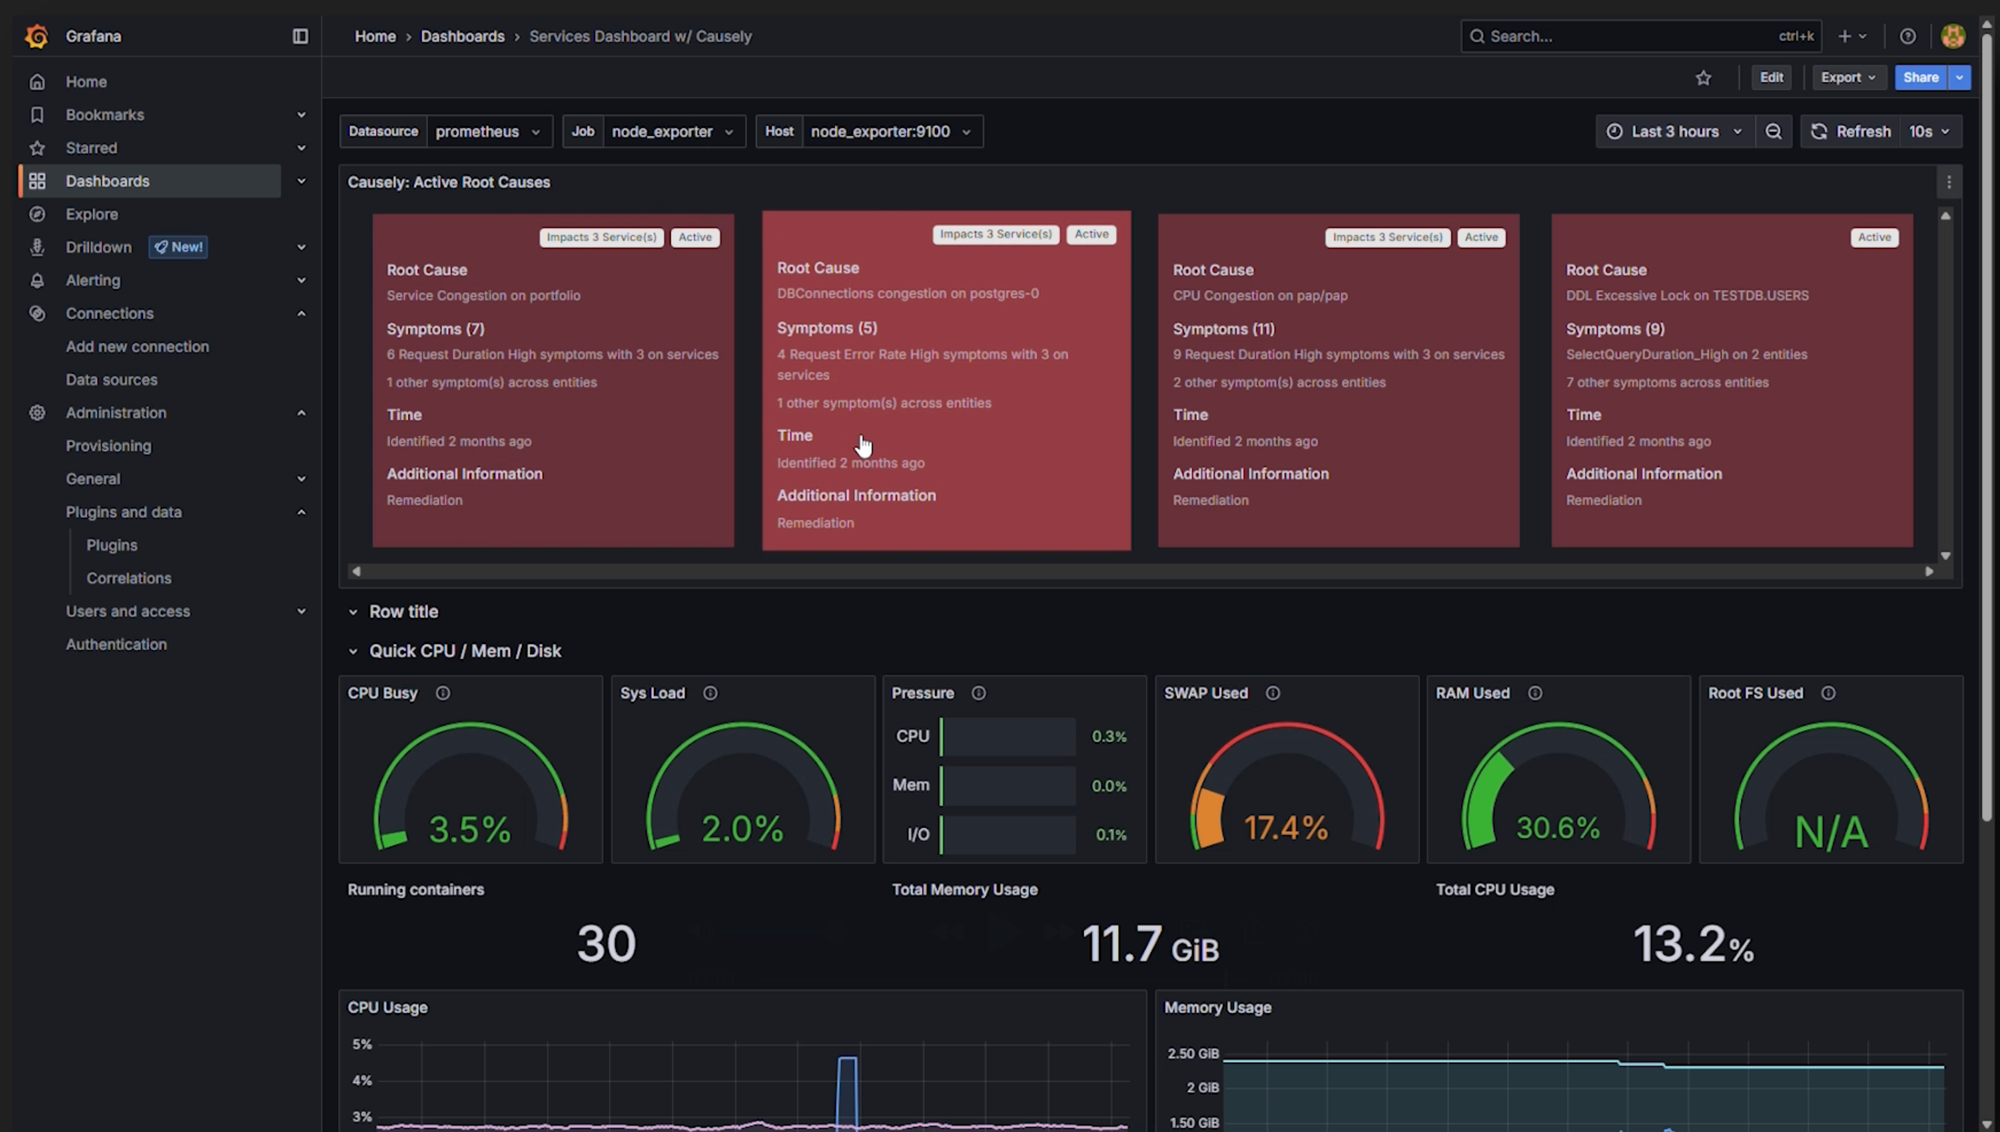
Task: Click the Grafana logo icon
Action: [x=36, y=35]
